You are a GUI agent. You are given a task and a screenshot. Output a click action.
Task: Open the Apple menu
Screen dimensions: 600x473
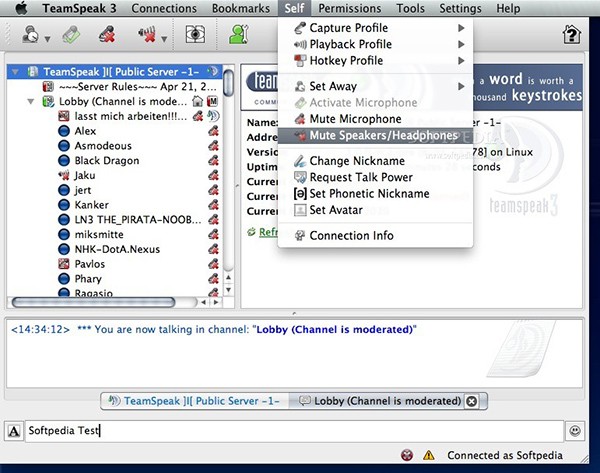[x=22, y=8]
